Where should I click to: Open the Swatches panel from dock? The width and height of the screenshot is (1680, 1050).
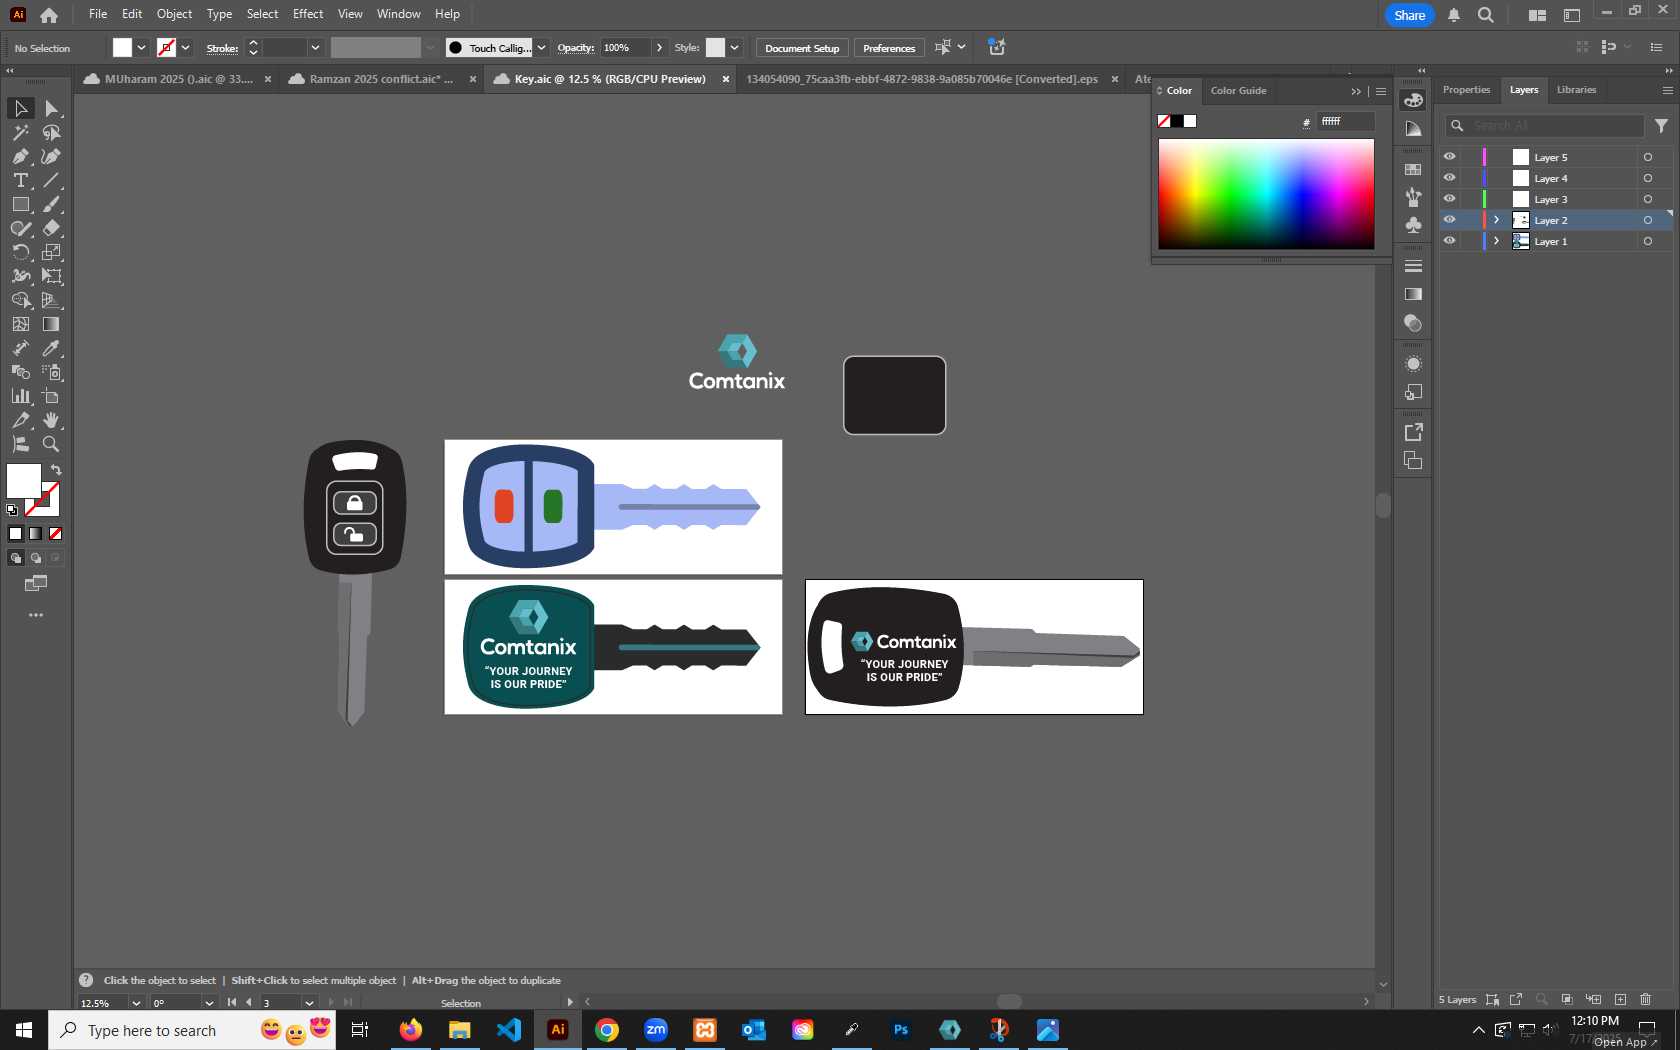(x=1413, y=170)
